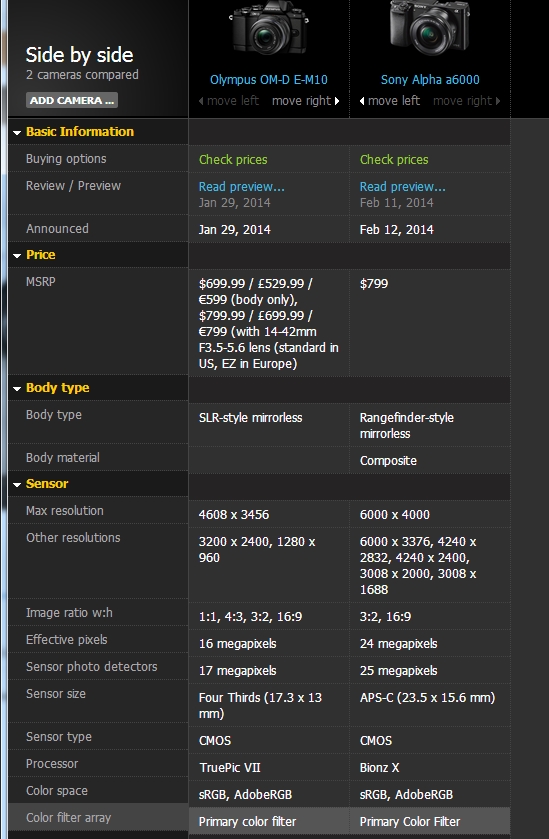Click the Review / Preview row label
Screen dimensions: 549x839
pyautogui.click(x=73, y=186)
